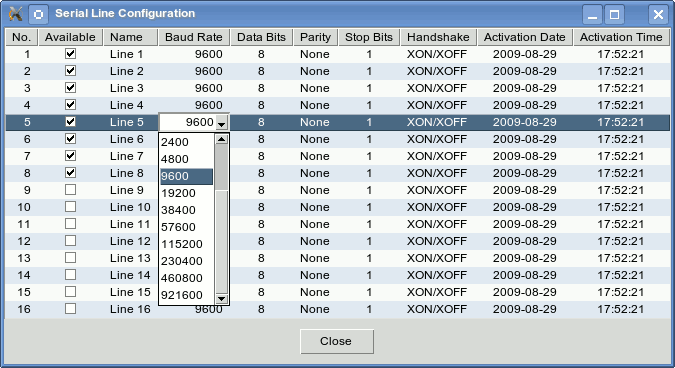Sort by the Available column header
Screen dimensions: 675x368
point(70,37)
